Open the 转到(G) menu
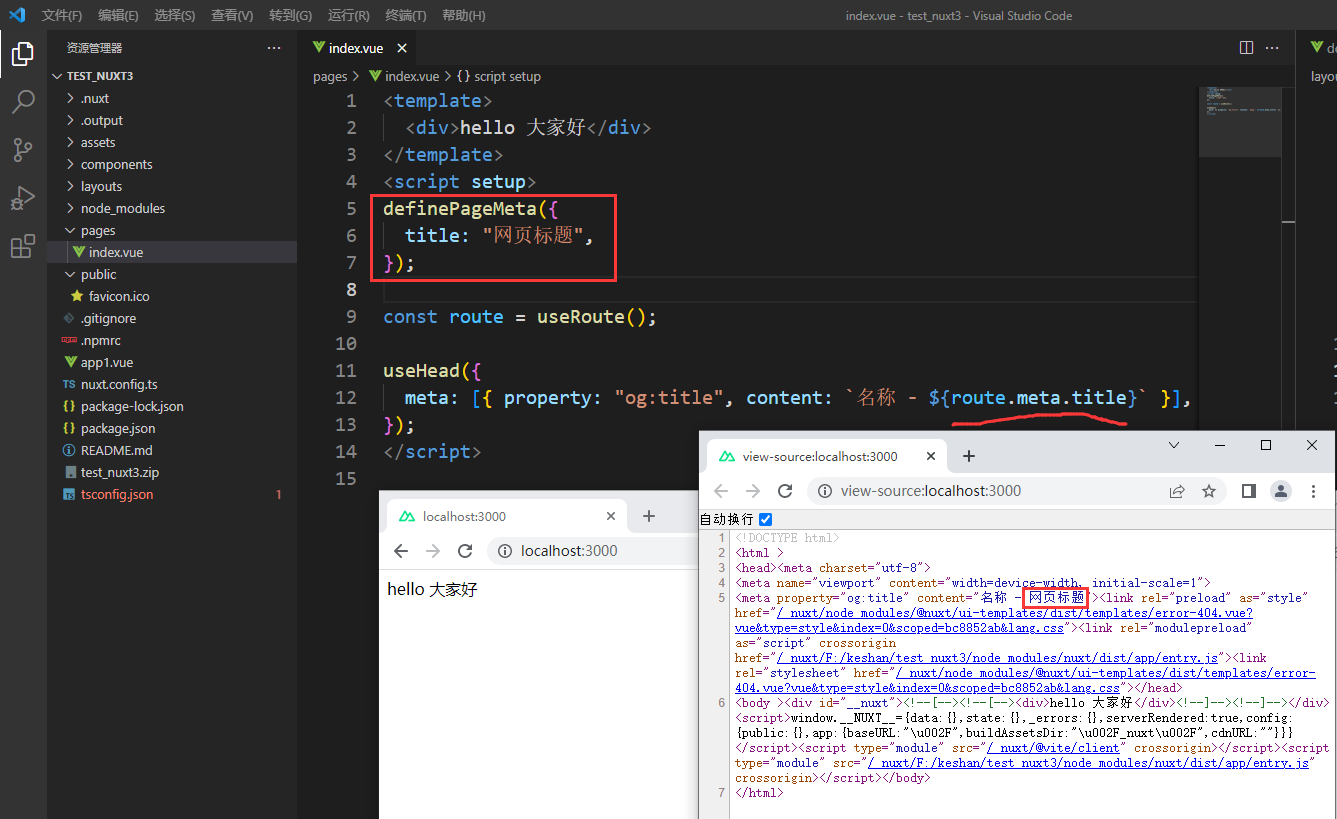The width and height of the screenshot is (1337, 819). pyautogui.click(x=291, y=15)
